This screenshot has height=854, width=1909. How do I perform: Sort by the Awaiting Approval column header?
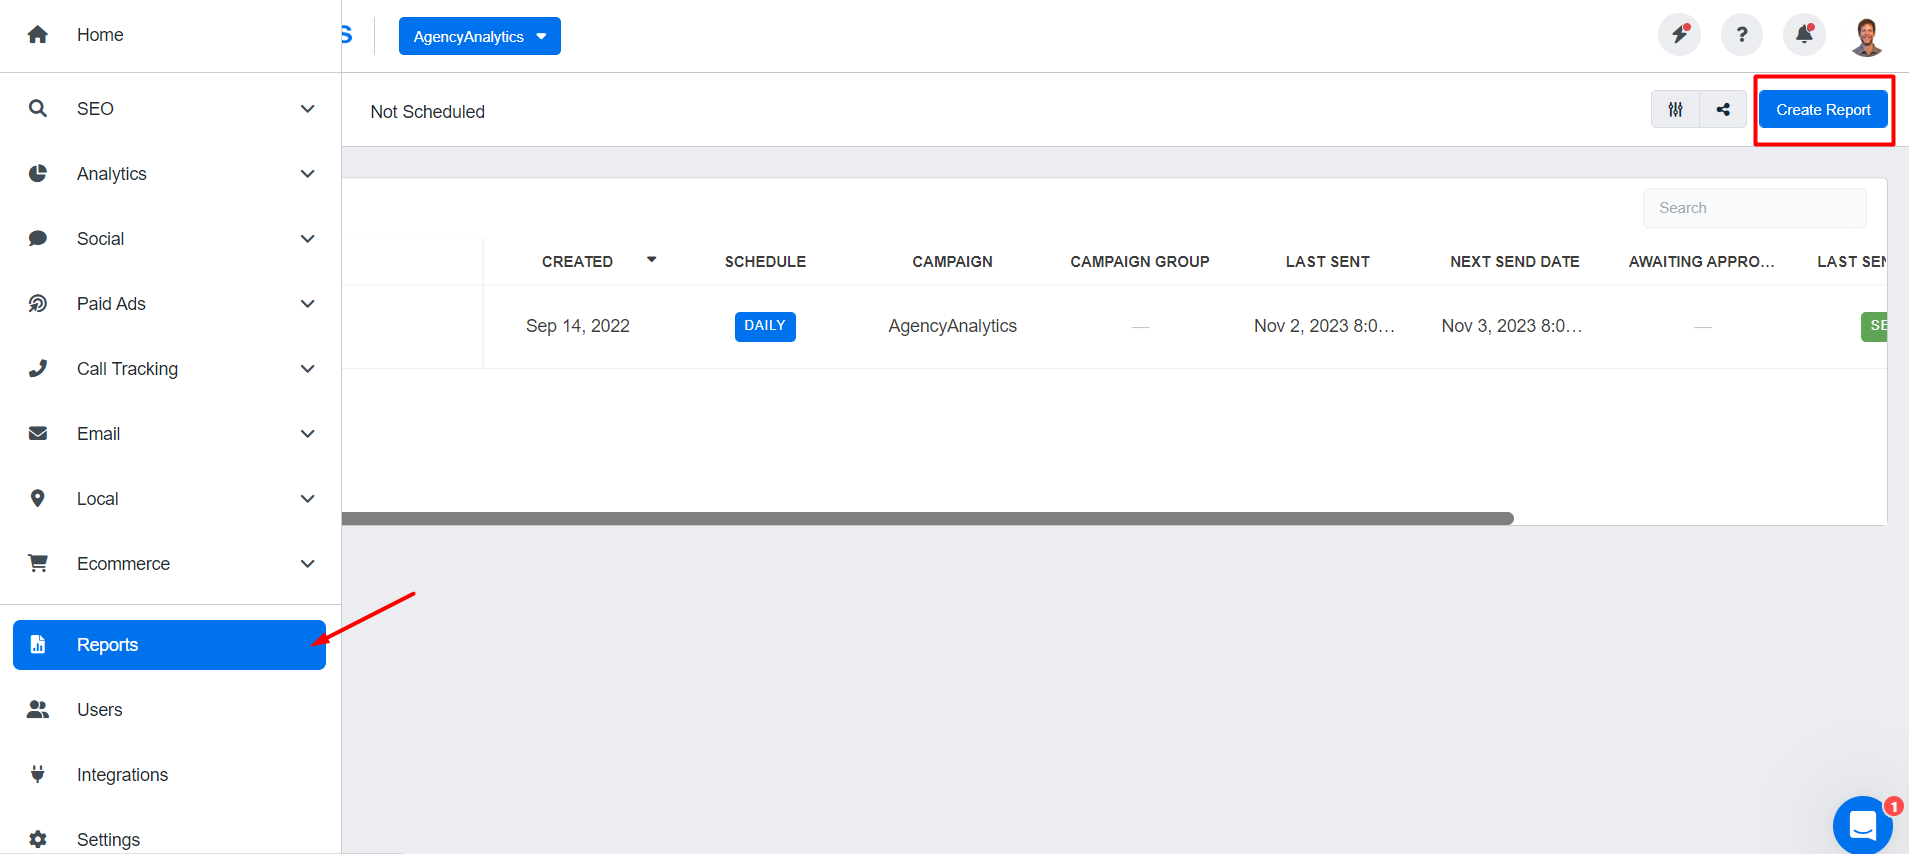1701,262
